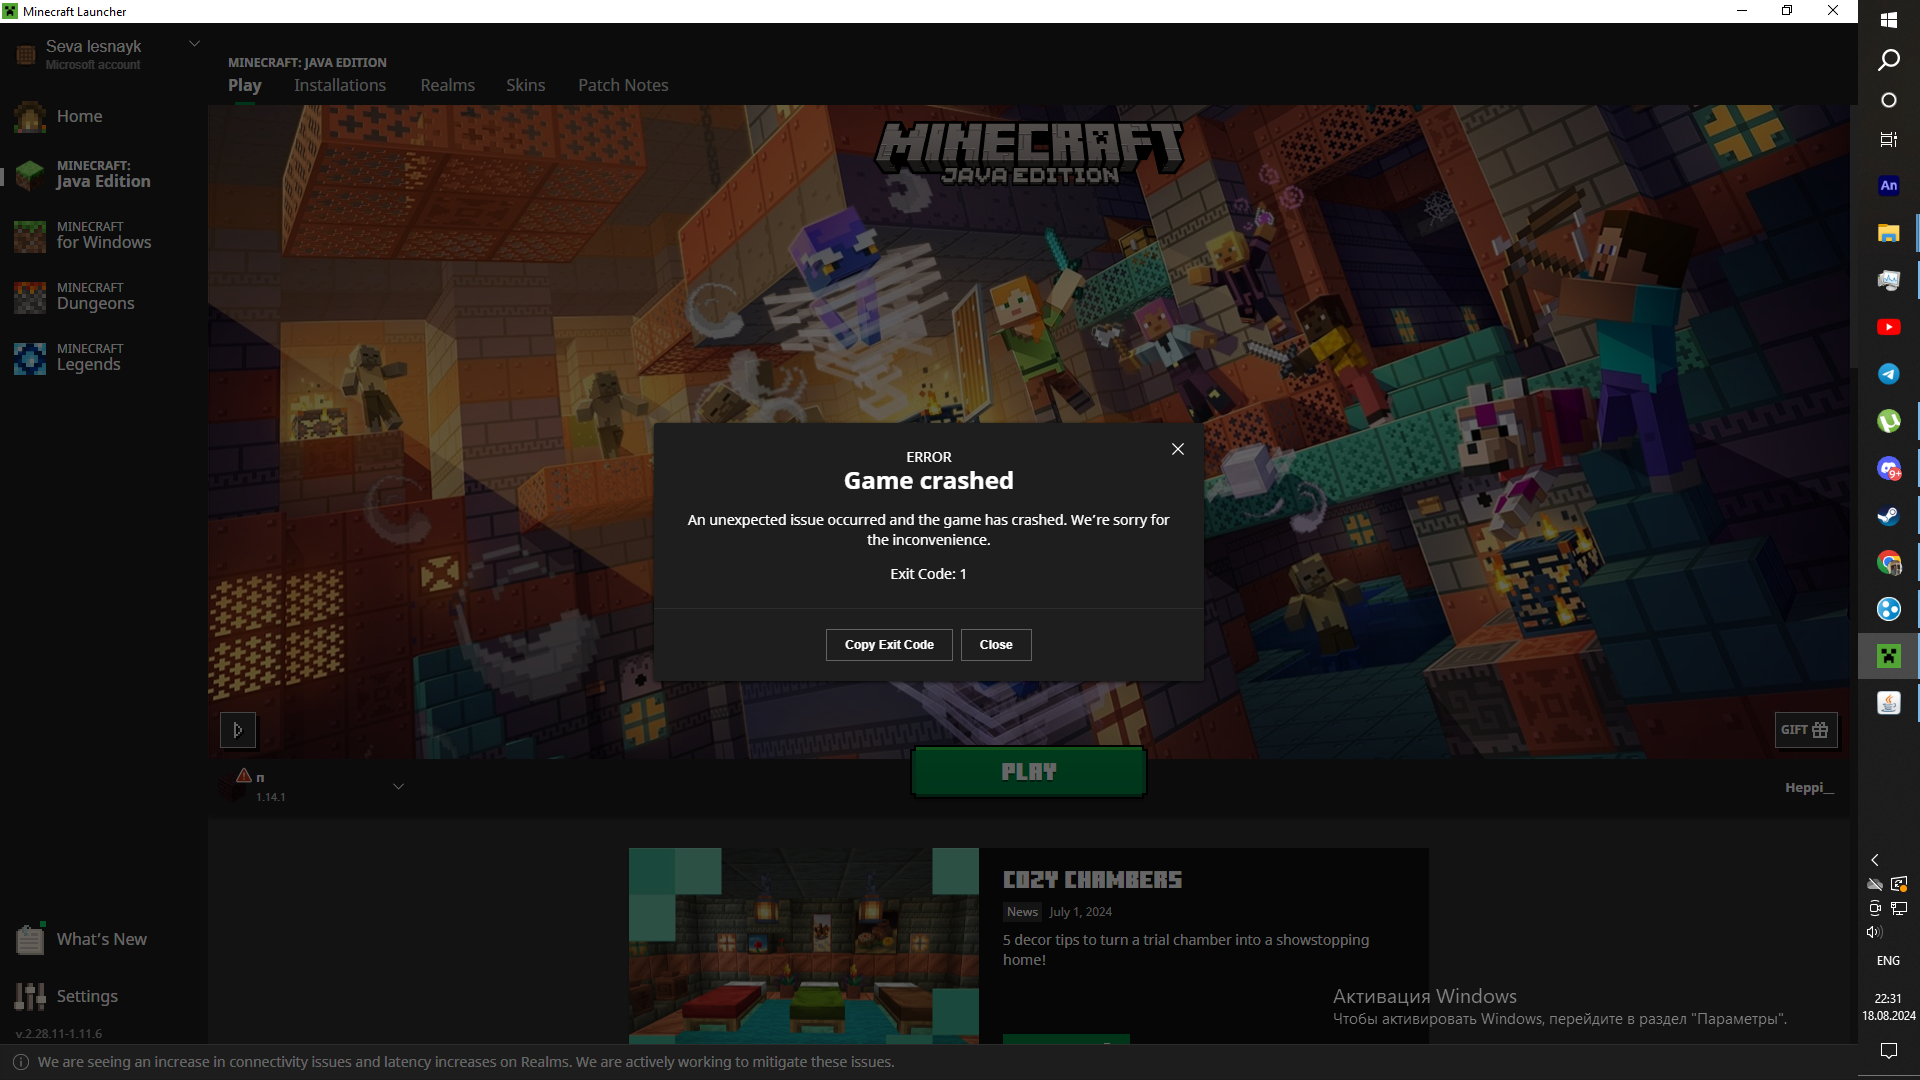
Task: Expand the Seva lesnayk account menu
Action: [195, 44]
